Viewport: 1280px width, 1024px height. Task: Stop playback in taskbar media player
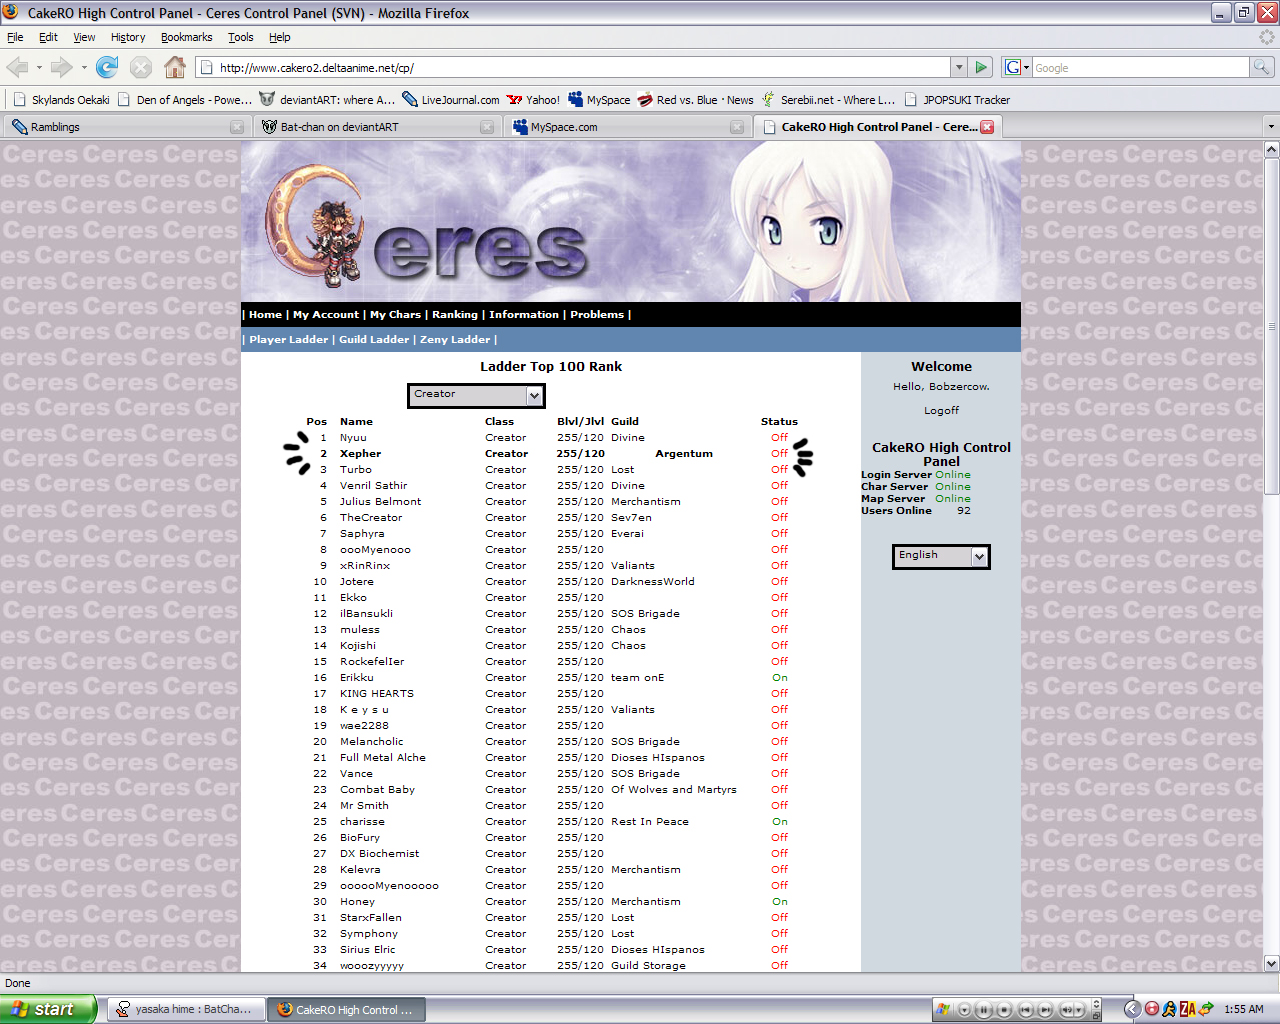[x=1004, y=1009]
